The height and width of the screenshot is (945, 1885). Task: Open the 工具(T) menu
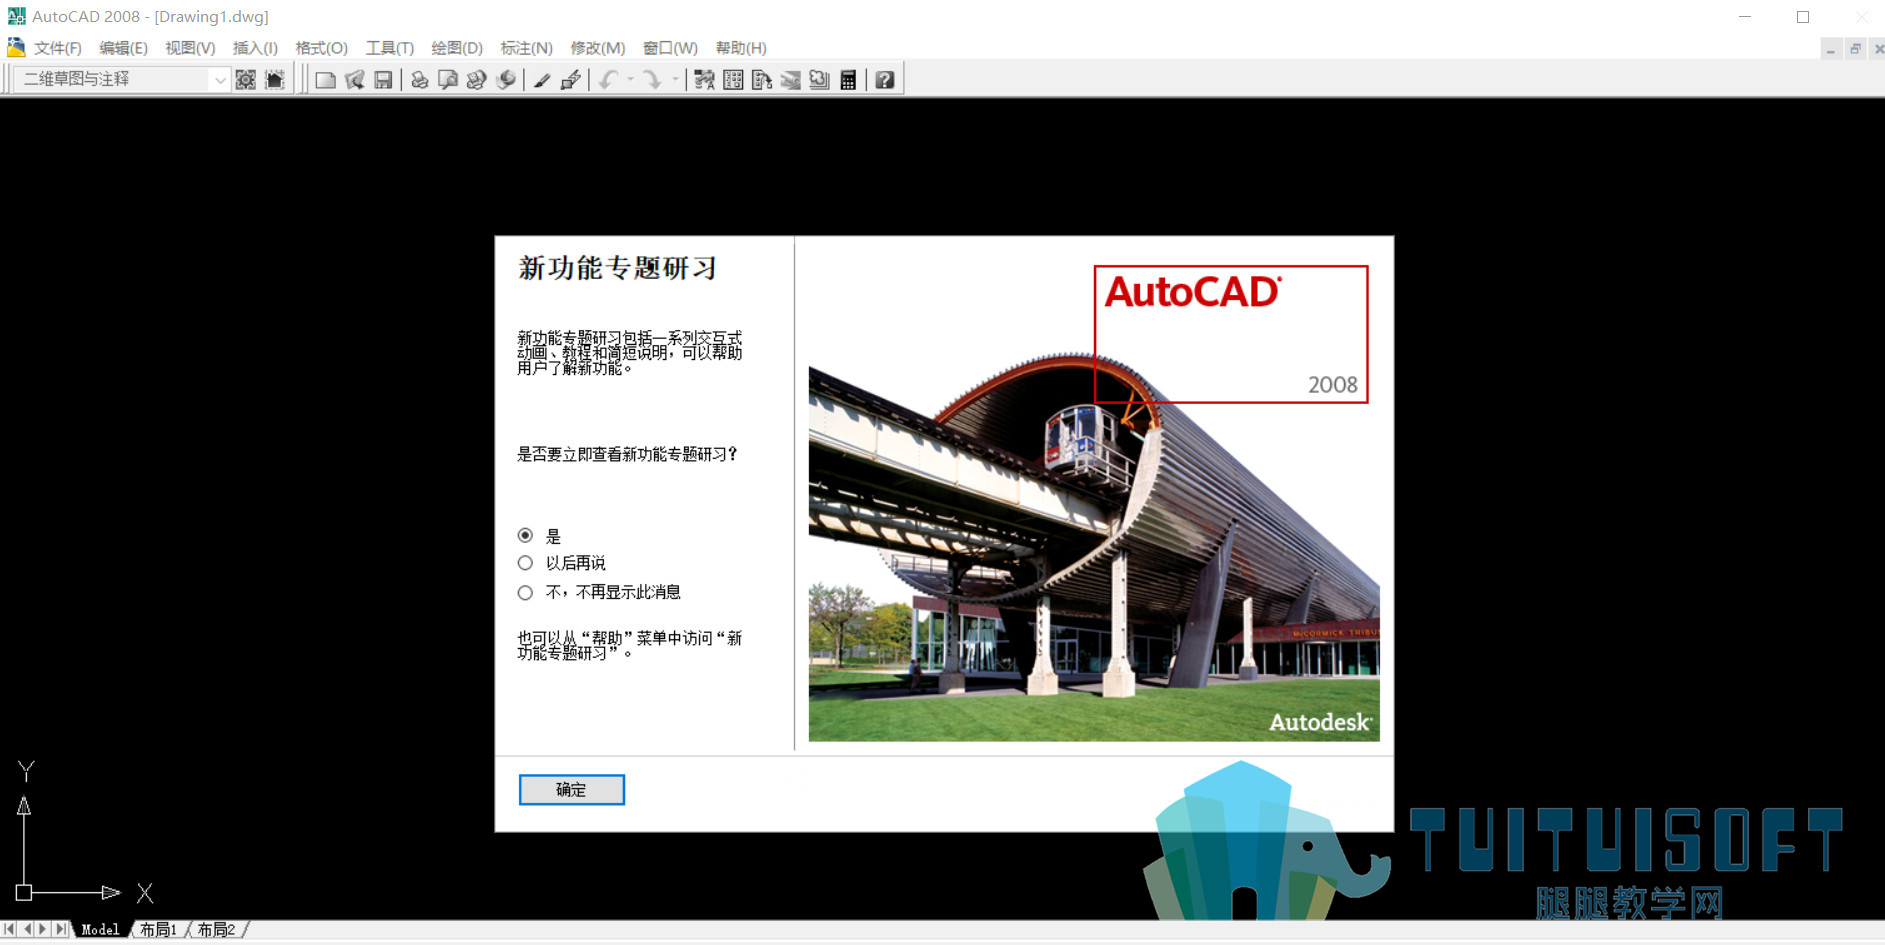point(389,48)
